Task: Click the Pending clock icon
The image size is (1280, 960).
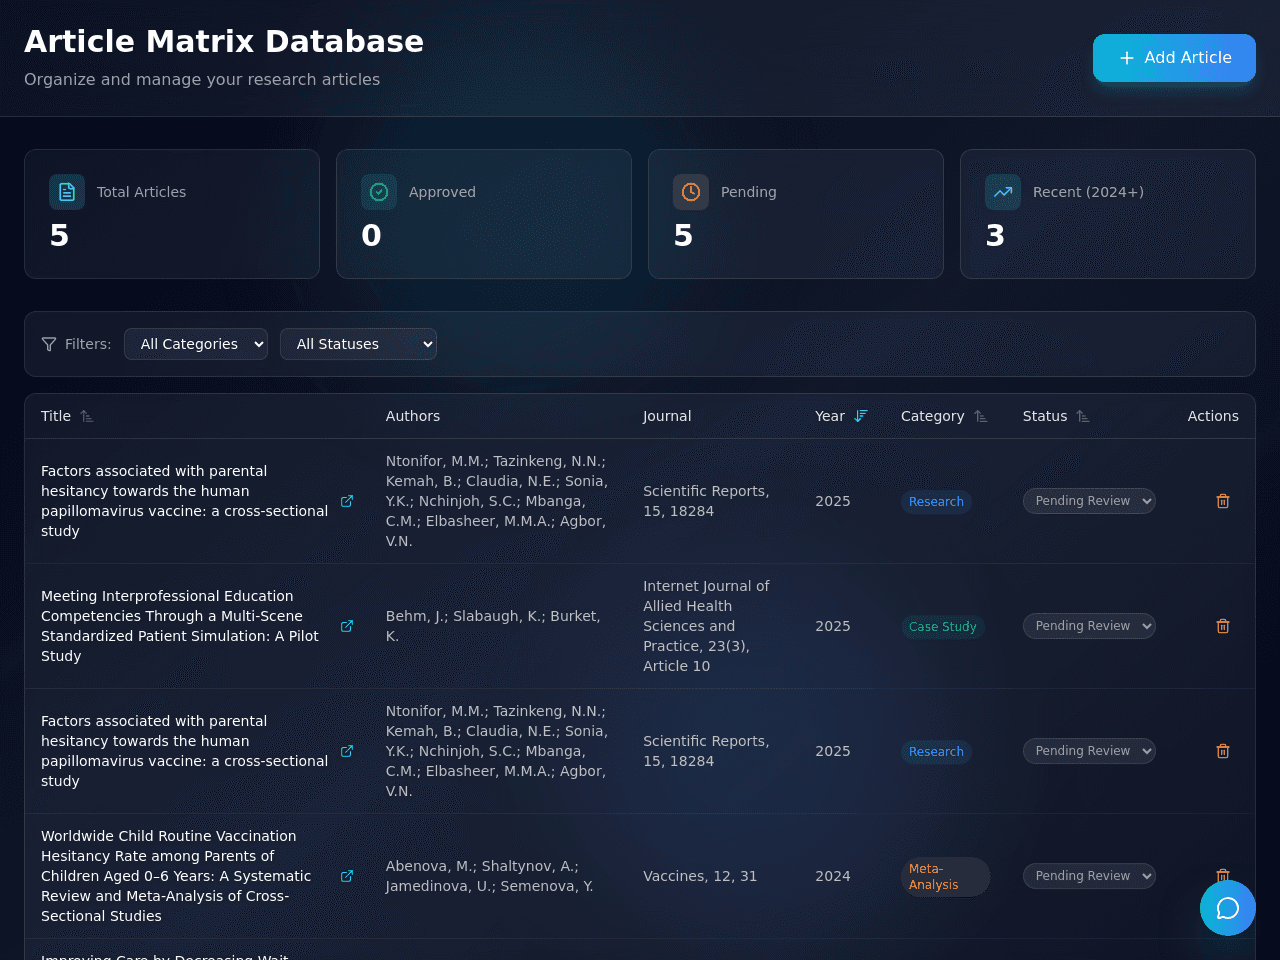Action: click(x=691, y=192)
